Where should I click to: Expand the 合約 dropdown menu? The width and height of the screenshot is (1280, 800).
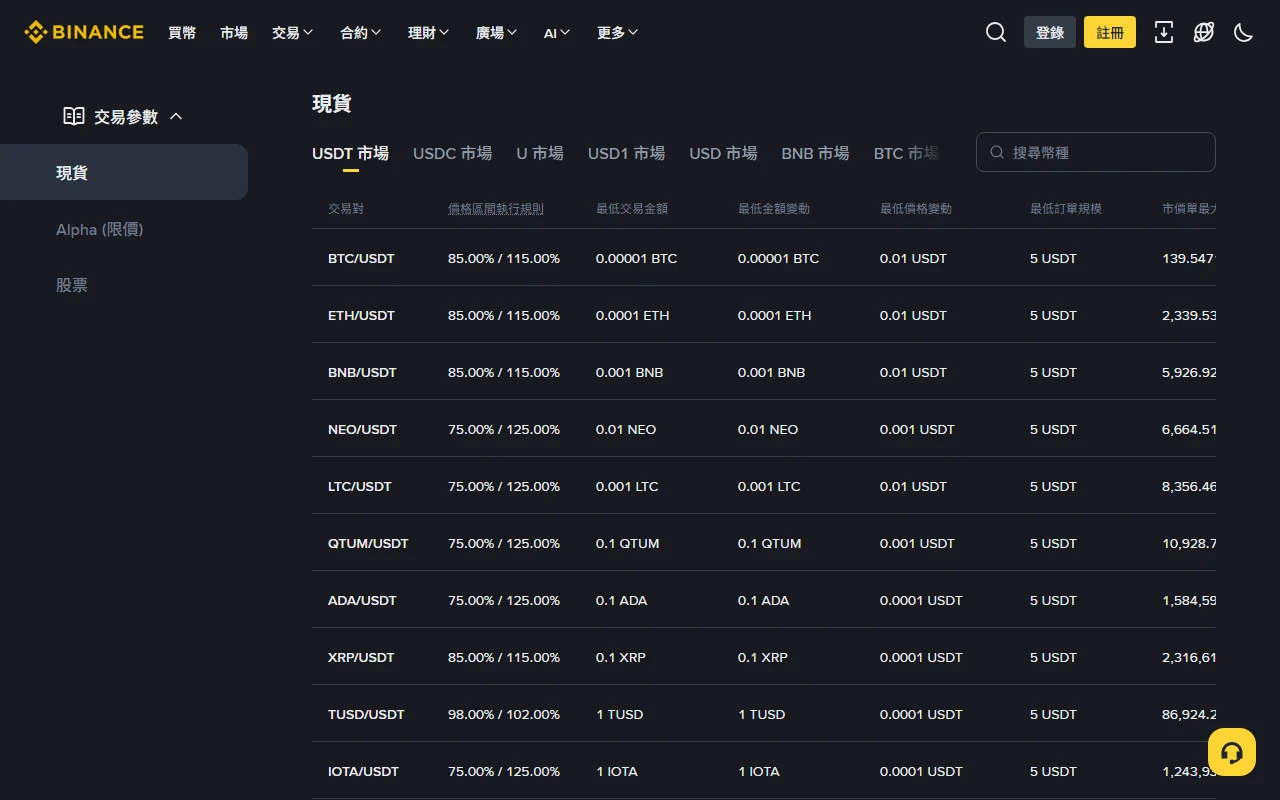pos(361,32)
